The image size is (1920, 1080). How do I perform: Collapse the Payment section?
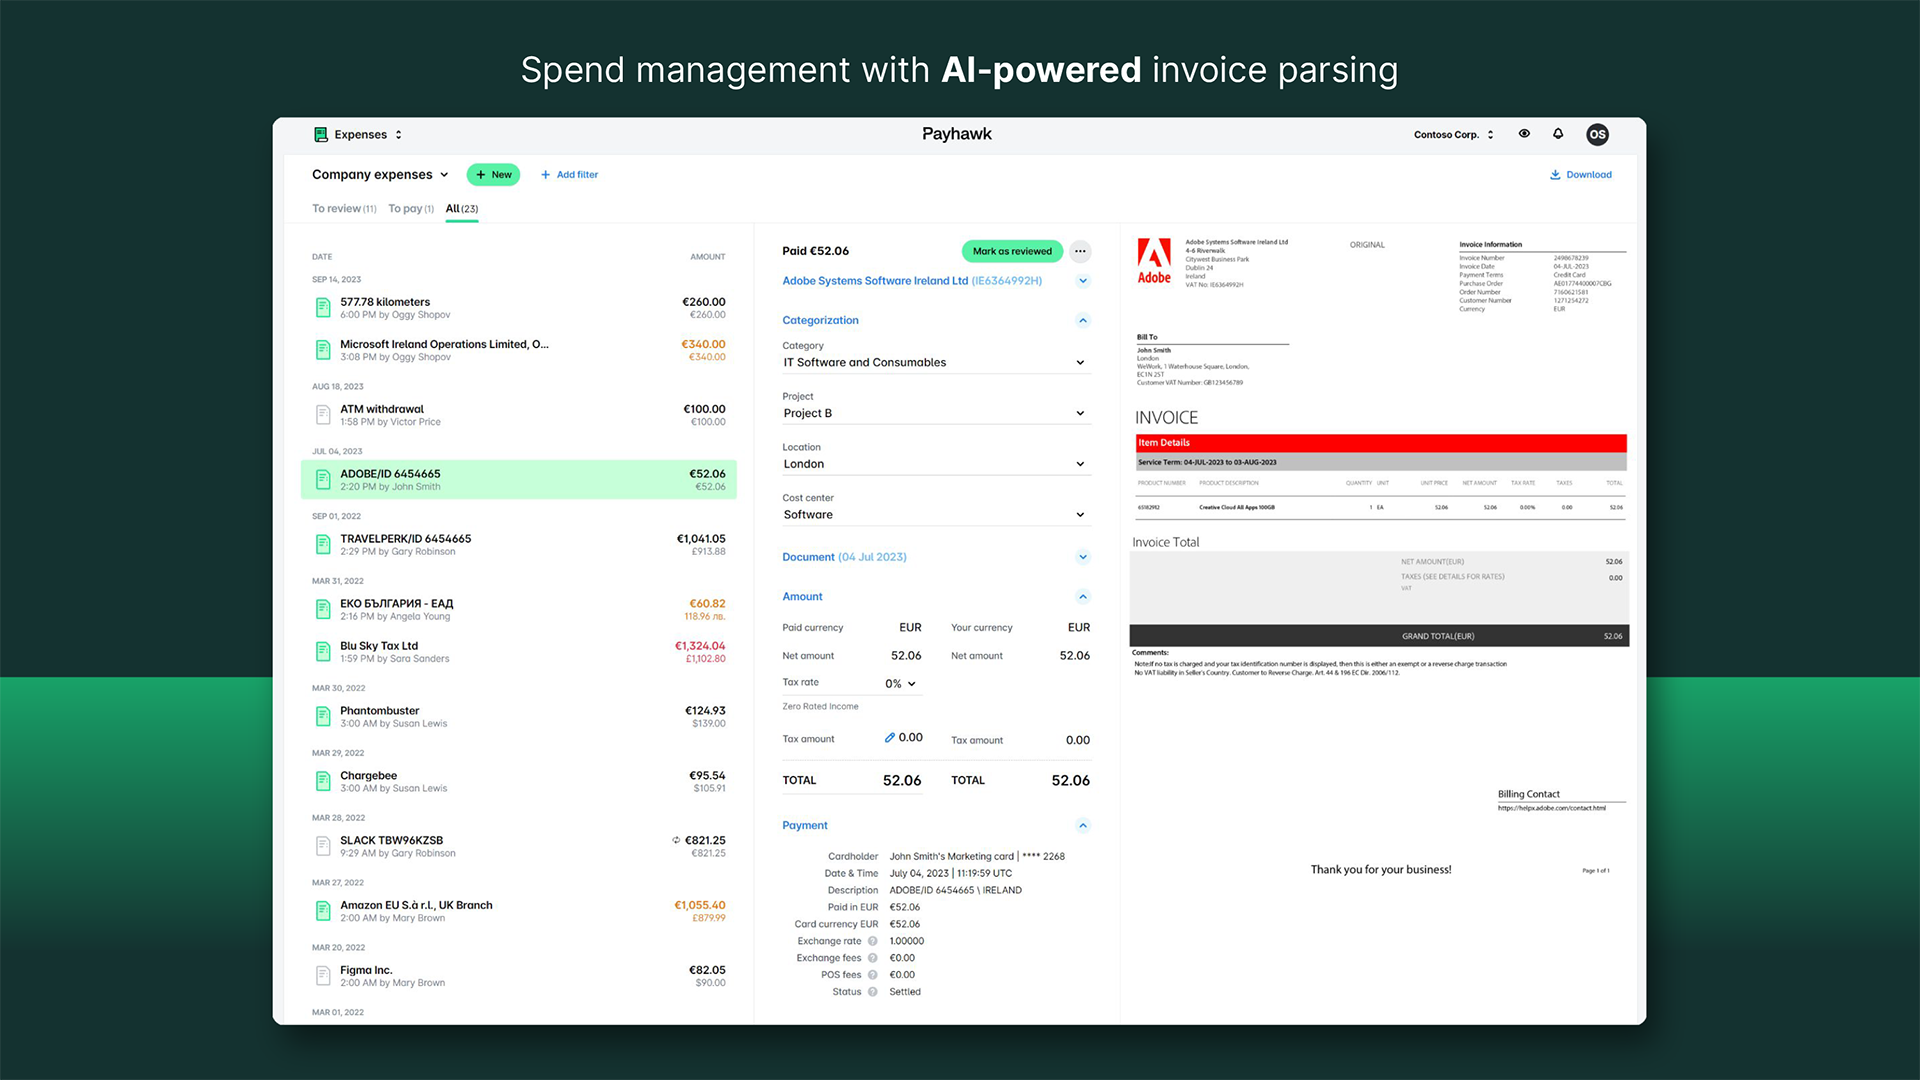(1082, 825)
